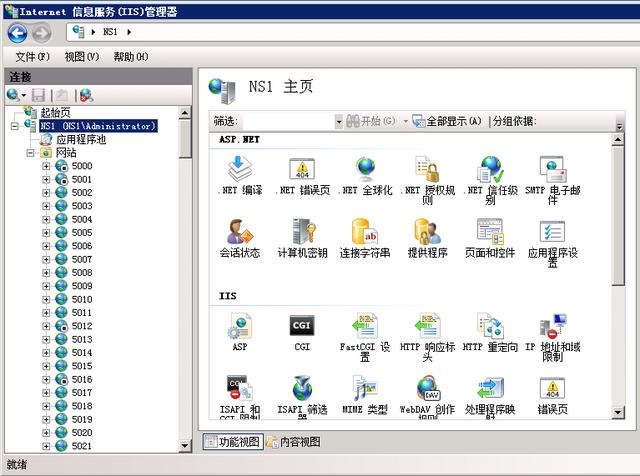Click the connections tree scroll up arrow

pos(185,113)
